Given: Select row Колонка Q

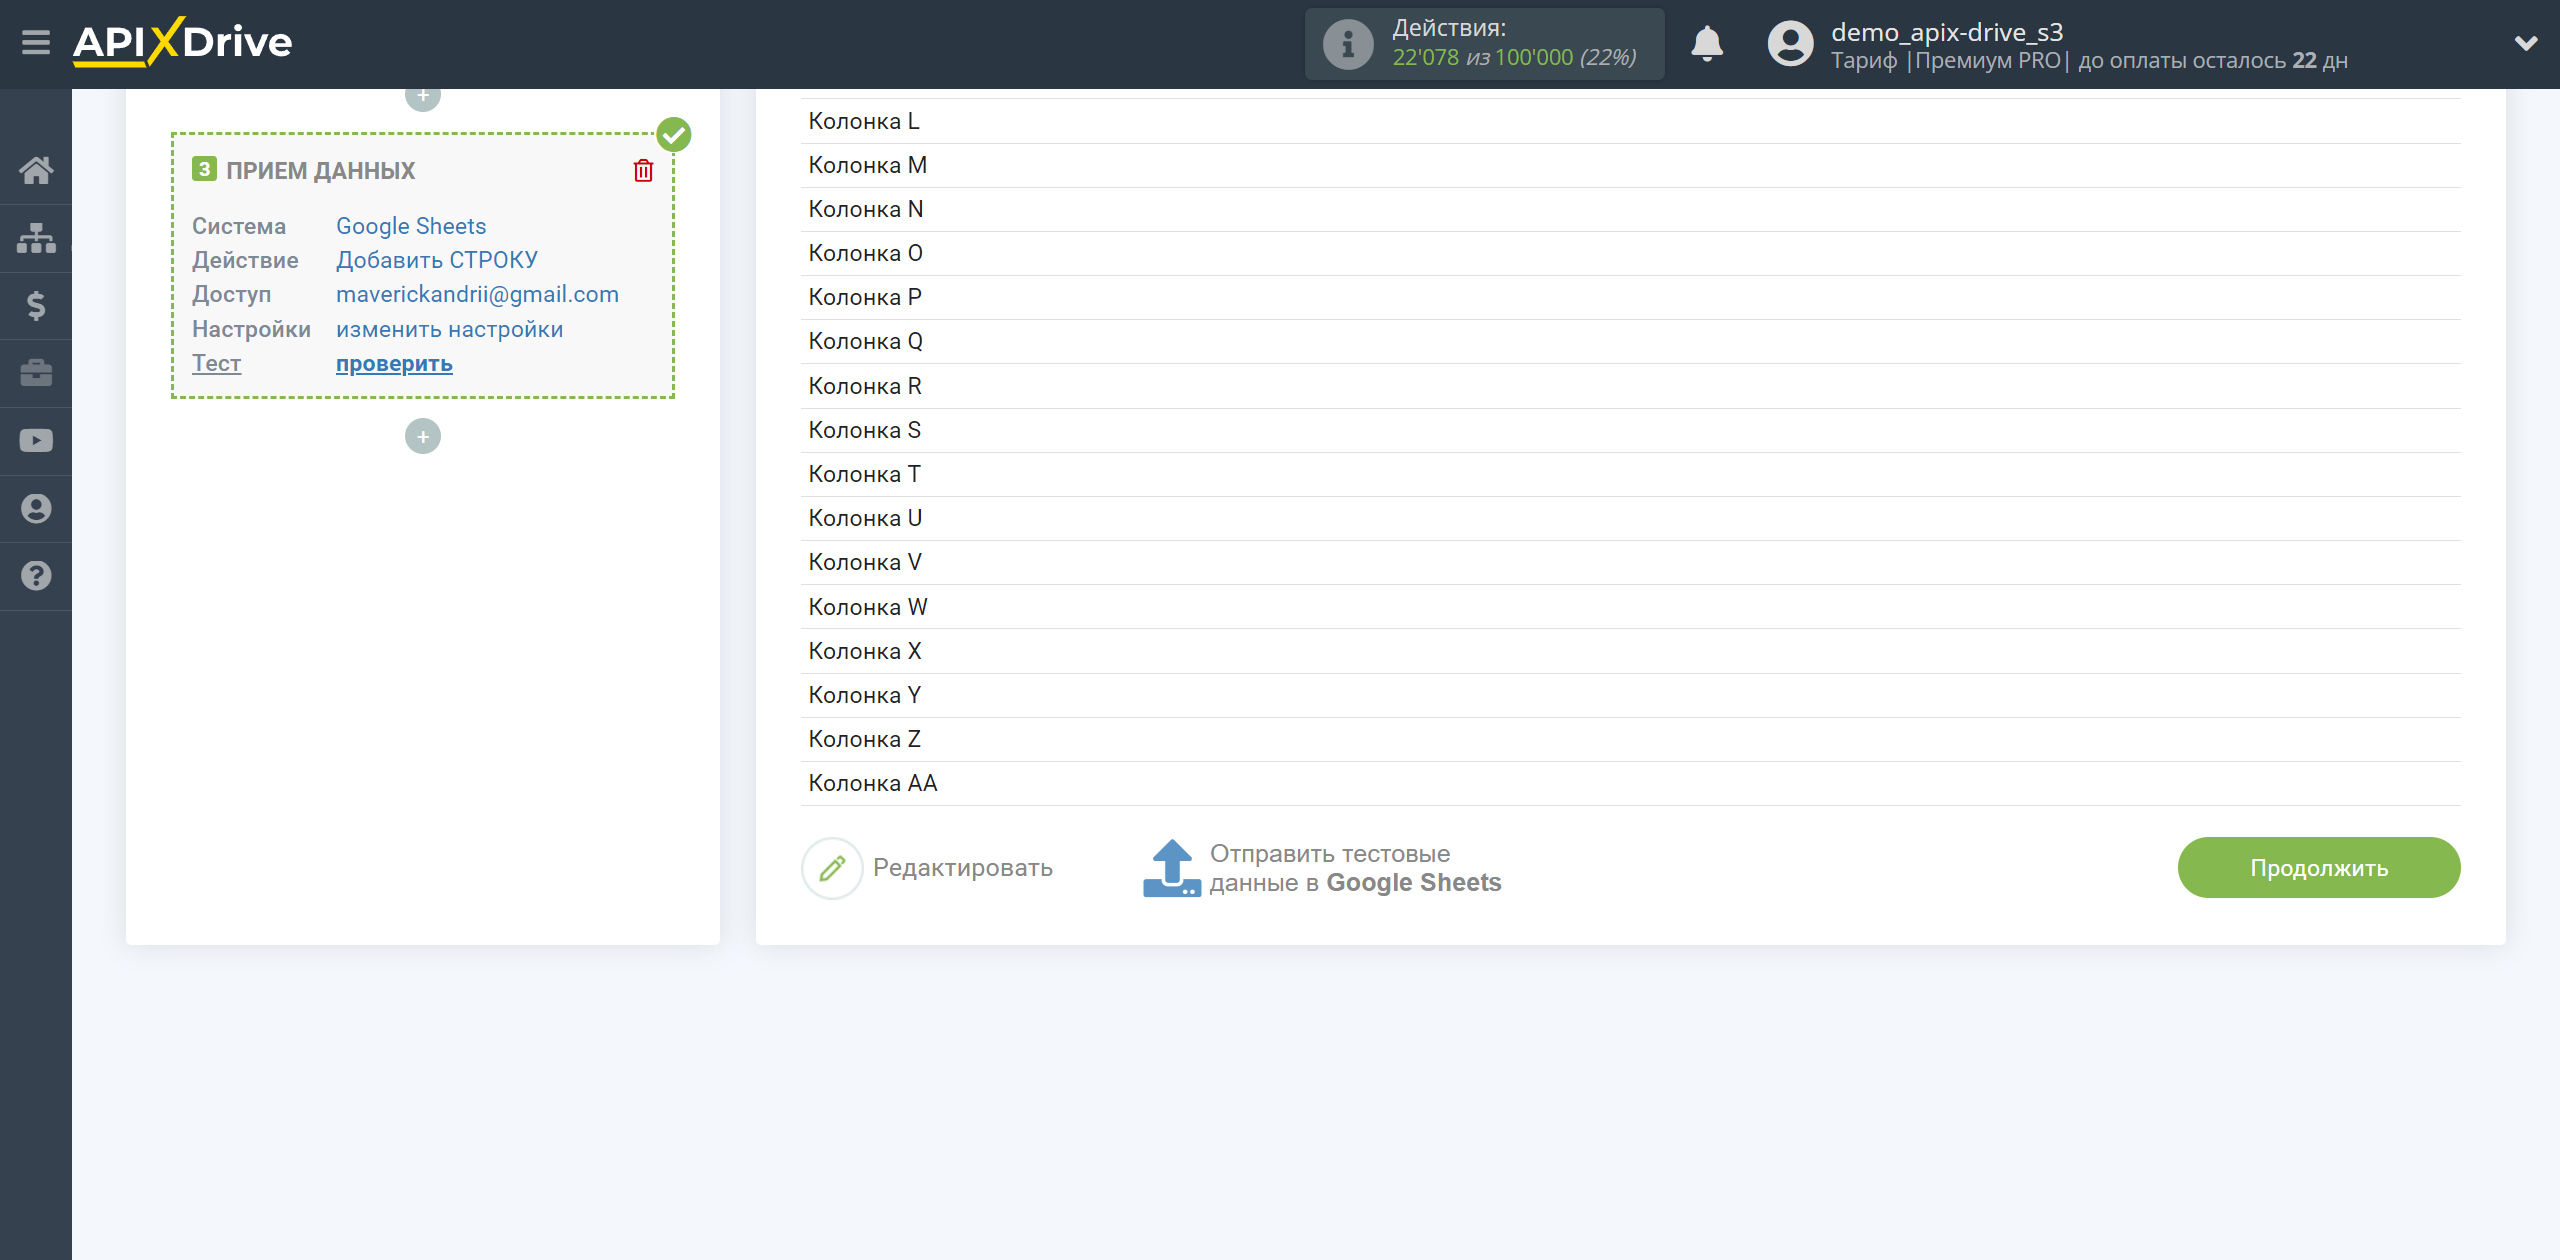Looking at the screenshot, I should click(x=1630, y=342).
